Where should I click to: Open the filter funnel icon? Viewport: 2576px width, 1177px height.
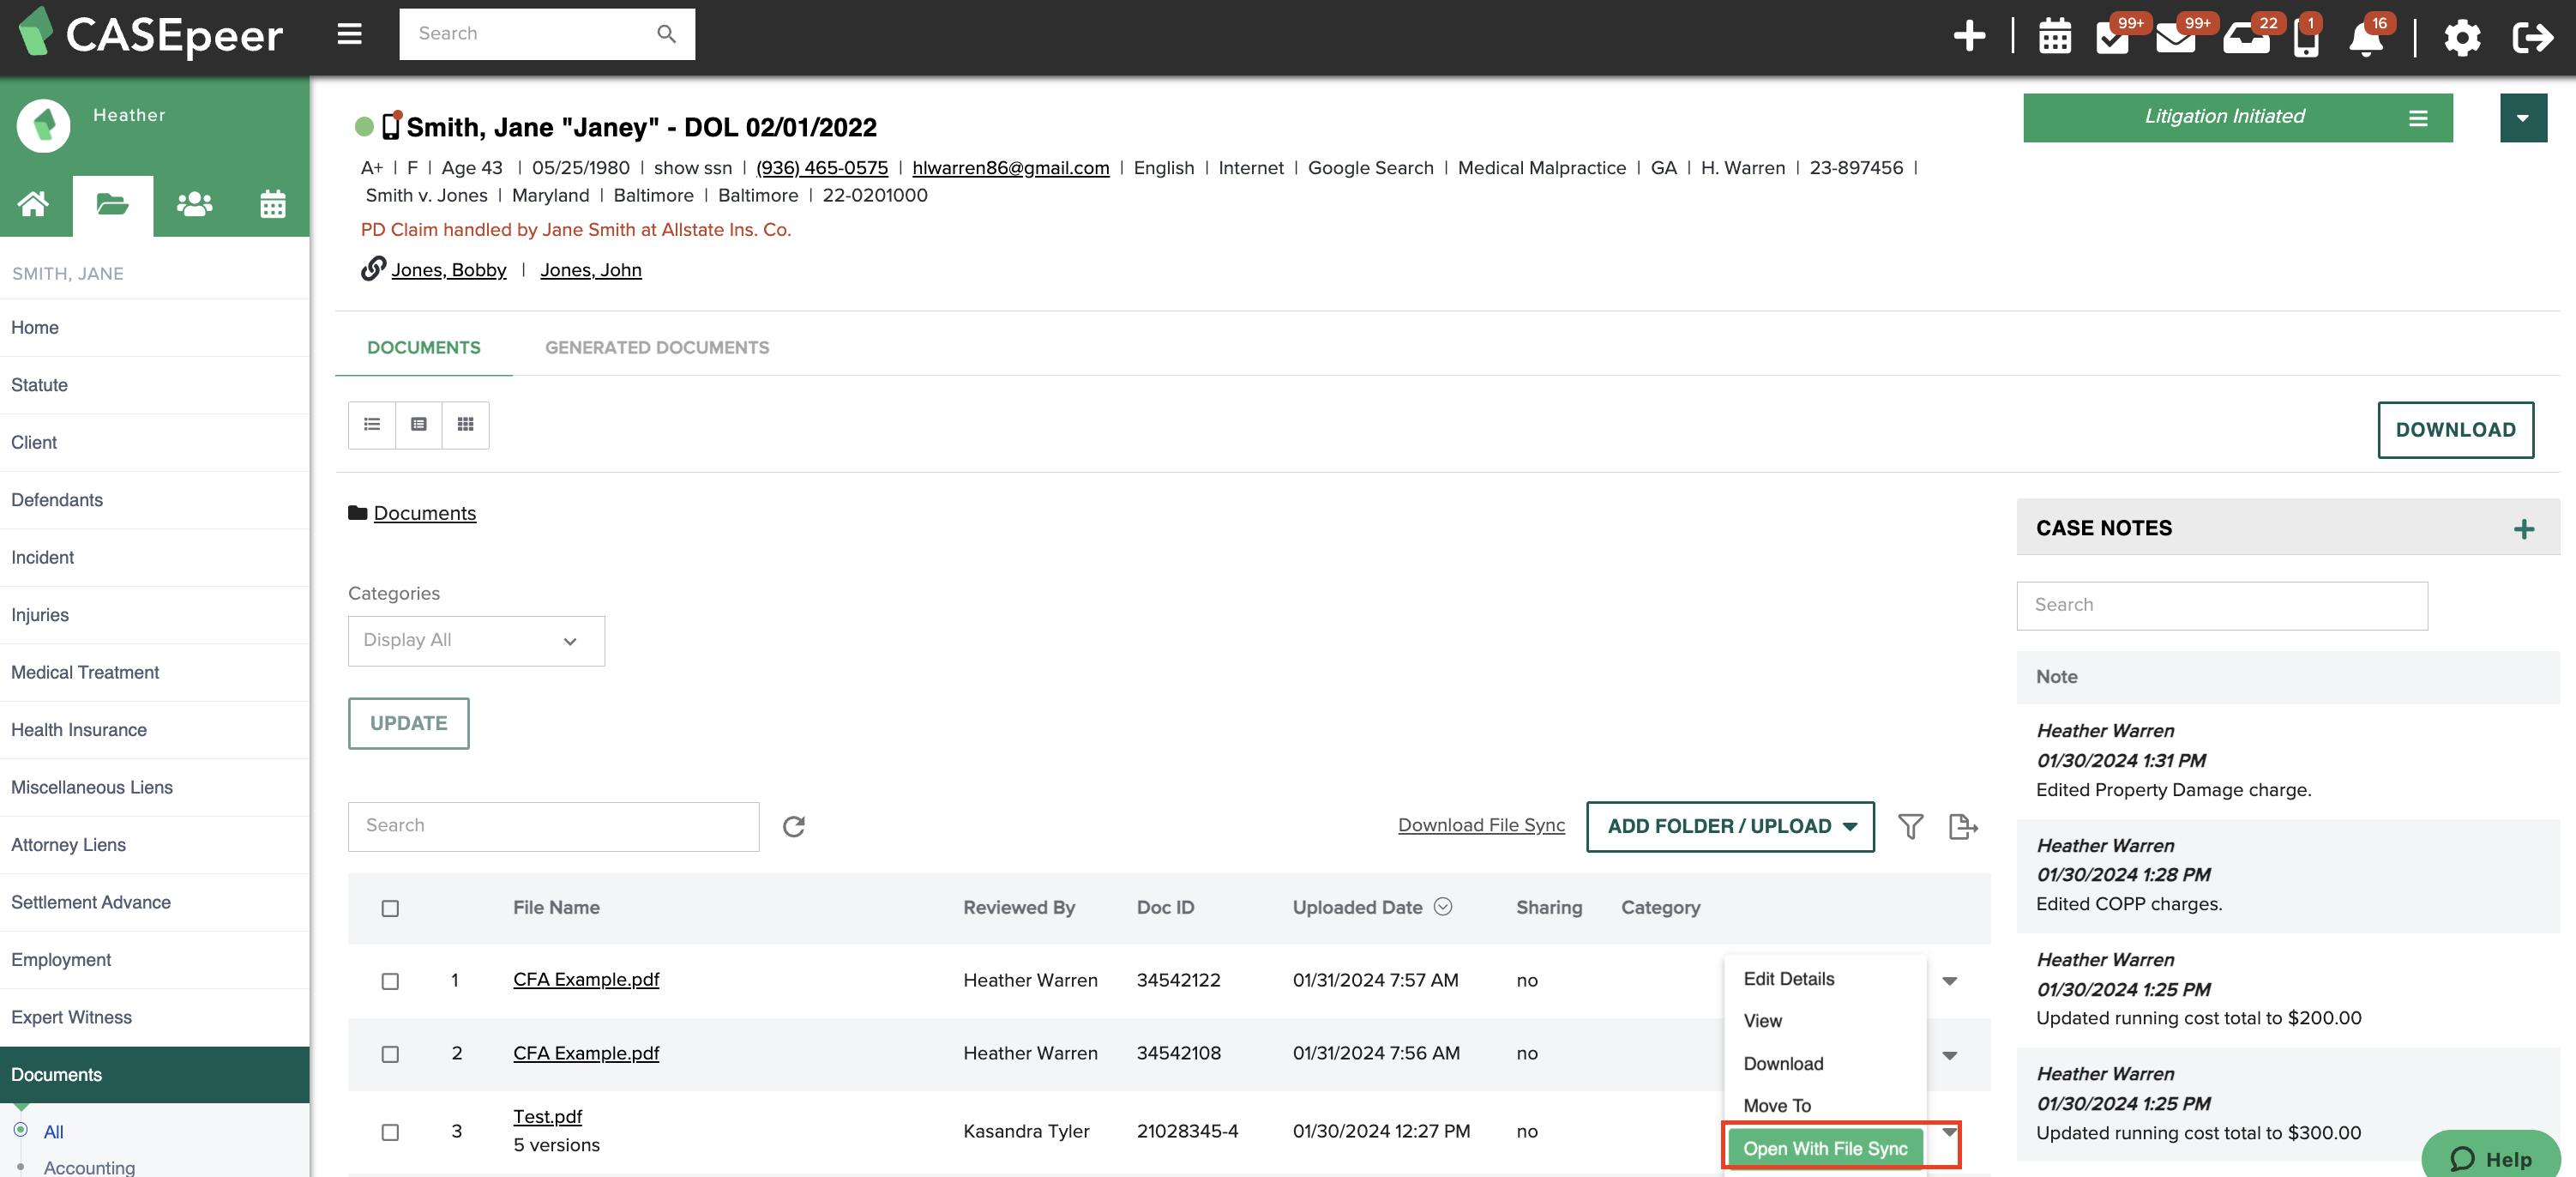pos(1910,826)
